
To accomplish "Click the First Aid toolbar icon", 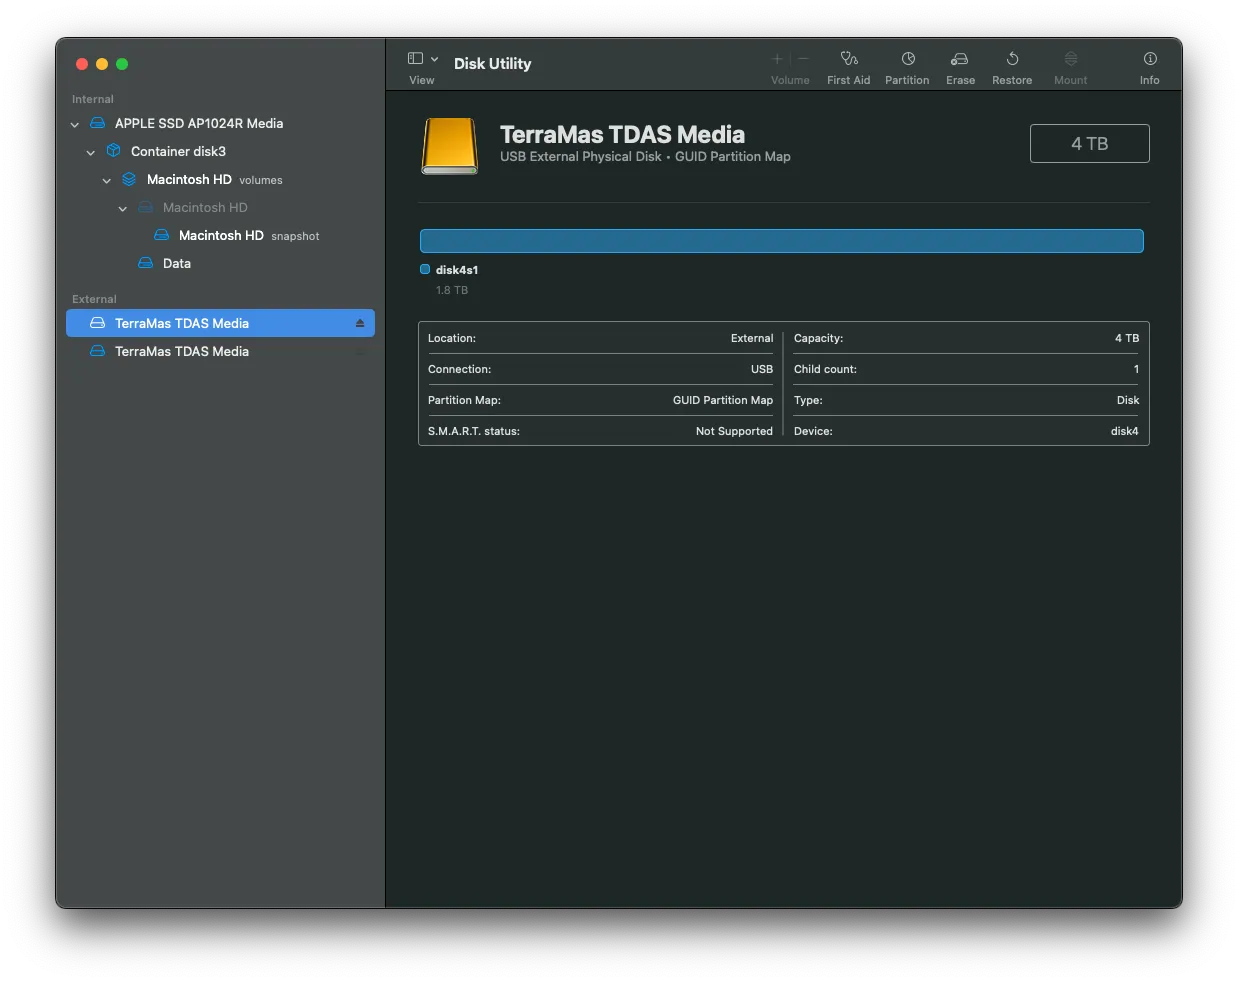I will 848,60.
